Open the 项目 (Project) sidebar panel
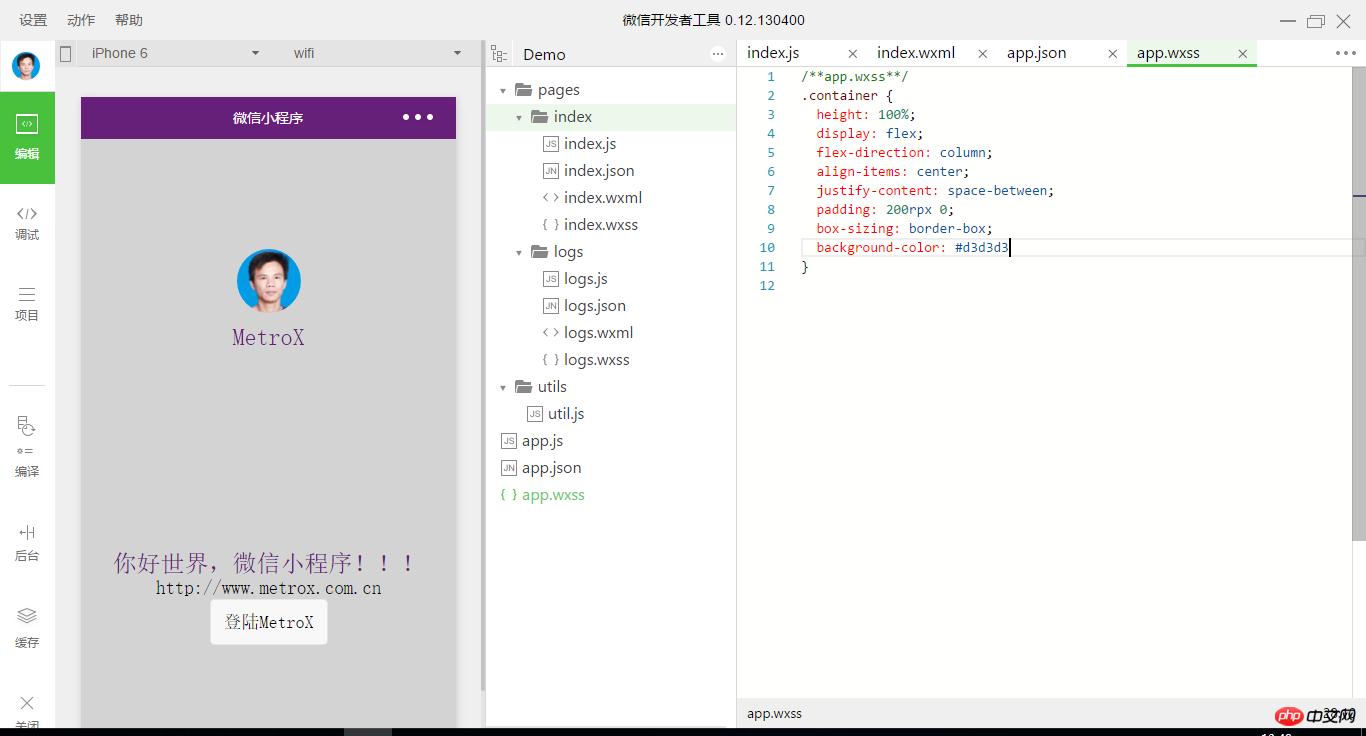Image resolution: width=1366 pixels, height=736 pixels. click(x=27, y=303)
